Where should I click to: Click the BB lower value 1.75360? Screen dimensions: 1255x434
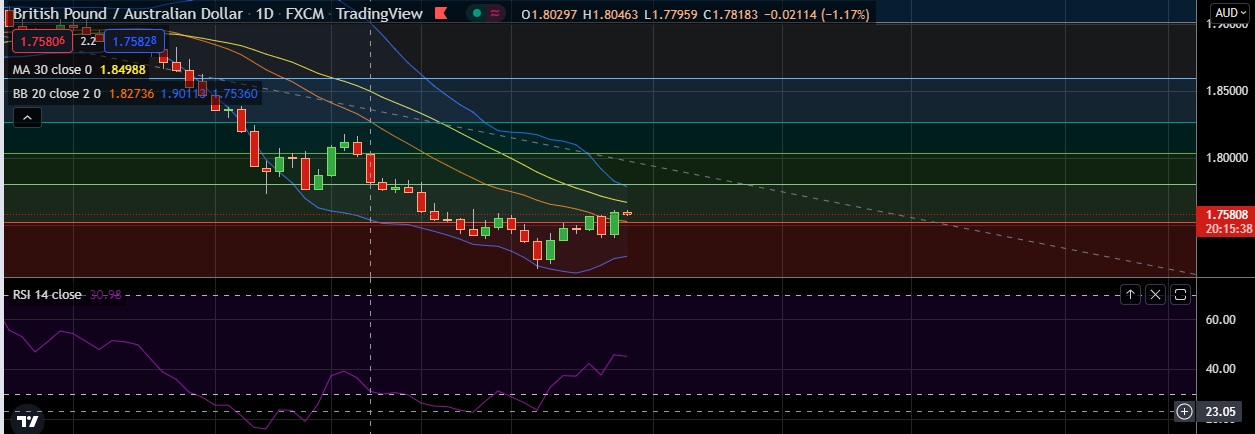(x=236, y=93)
